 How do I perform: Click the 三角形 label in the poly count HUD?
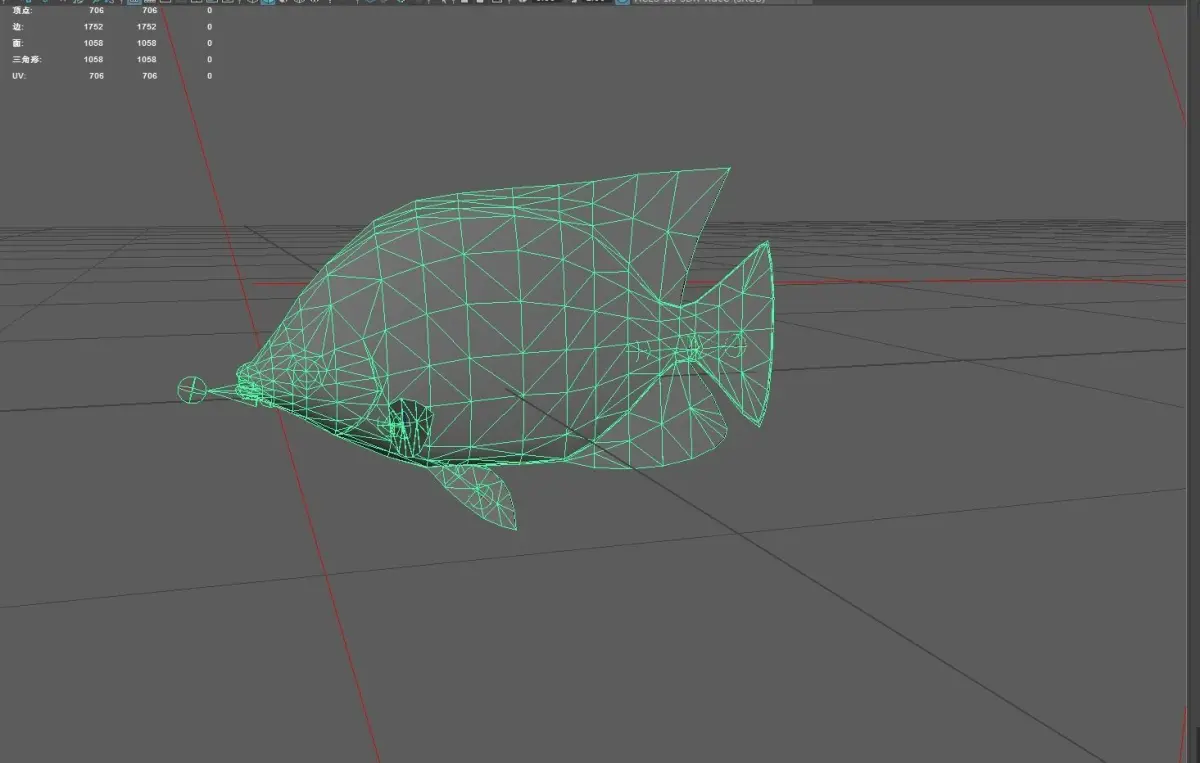click(27, 59)
